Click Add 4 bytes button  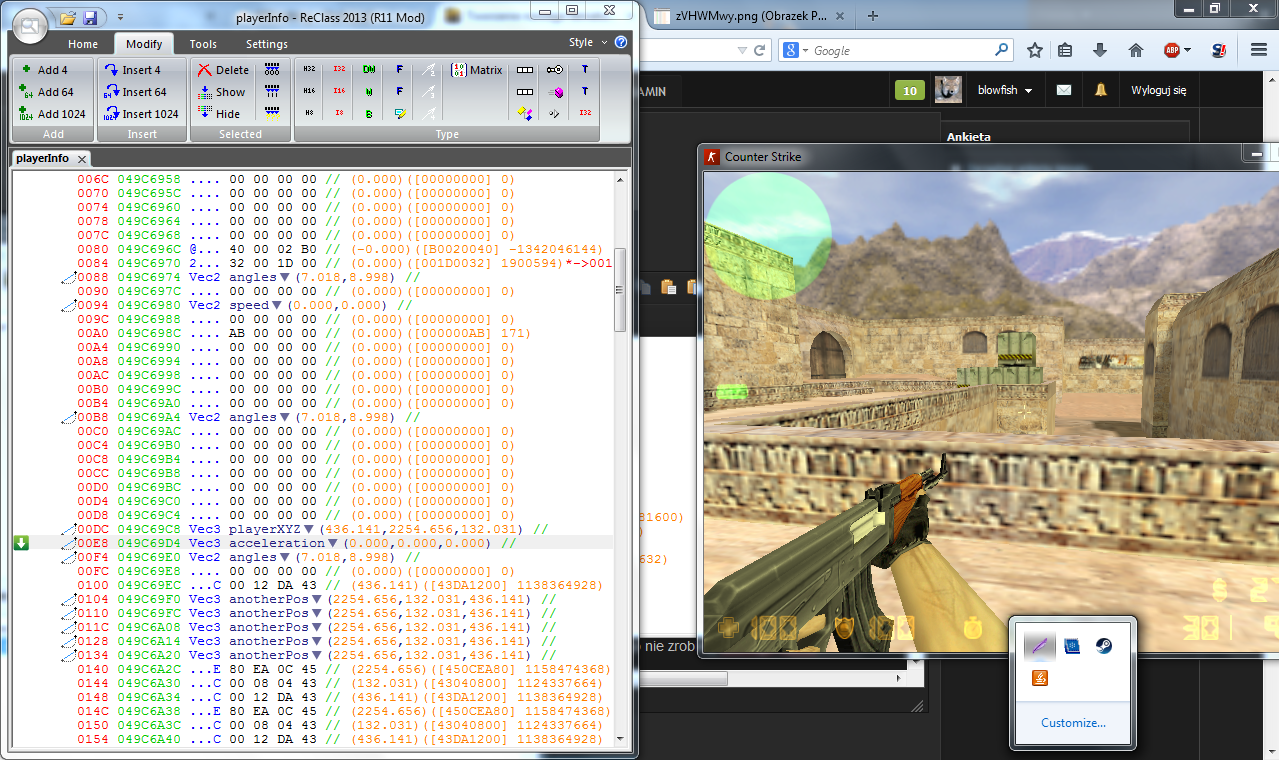point(45,70)
